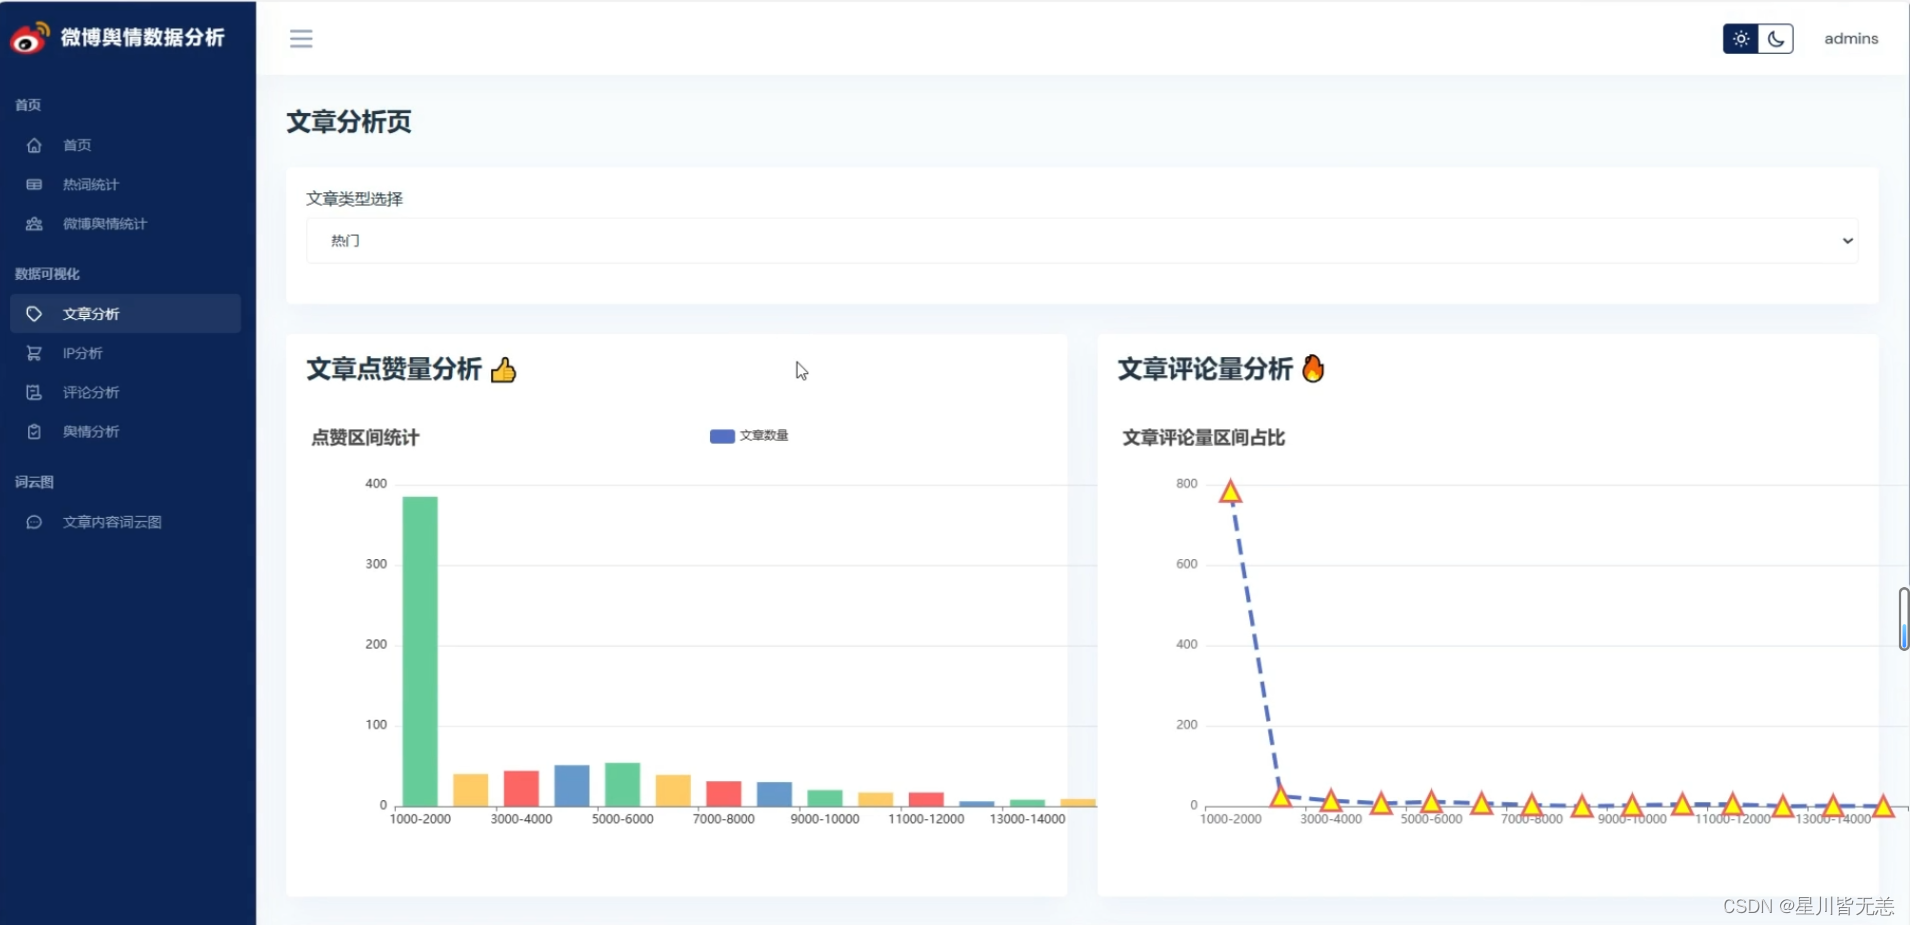Click the 词云图 section header
Viewport: 1910px width, 925px height.
(34, 482)
